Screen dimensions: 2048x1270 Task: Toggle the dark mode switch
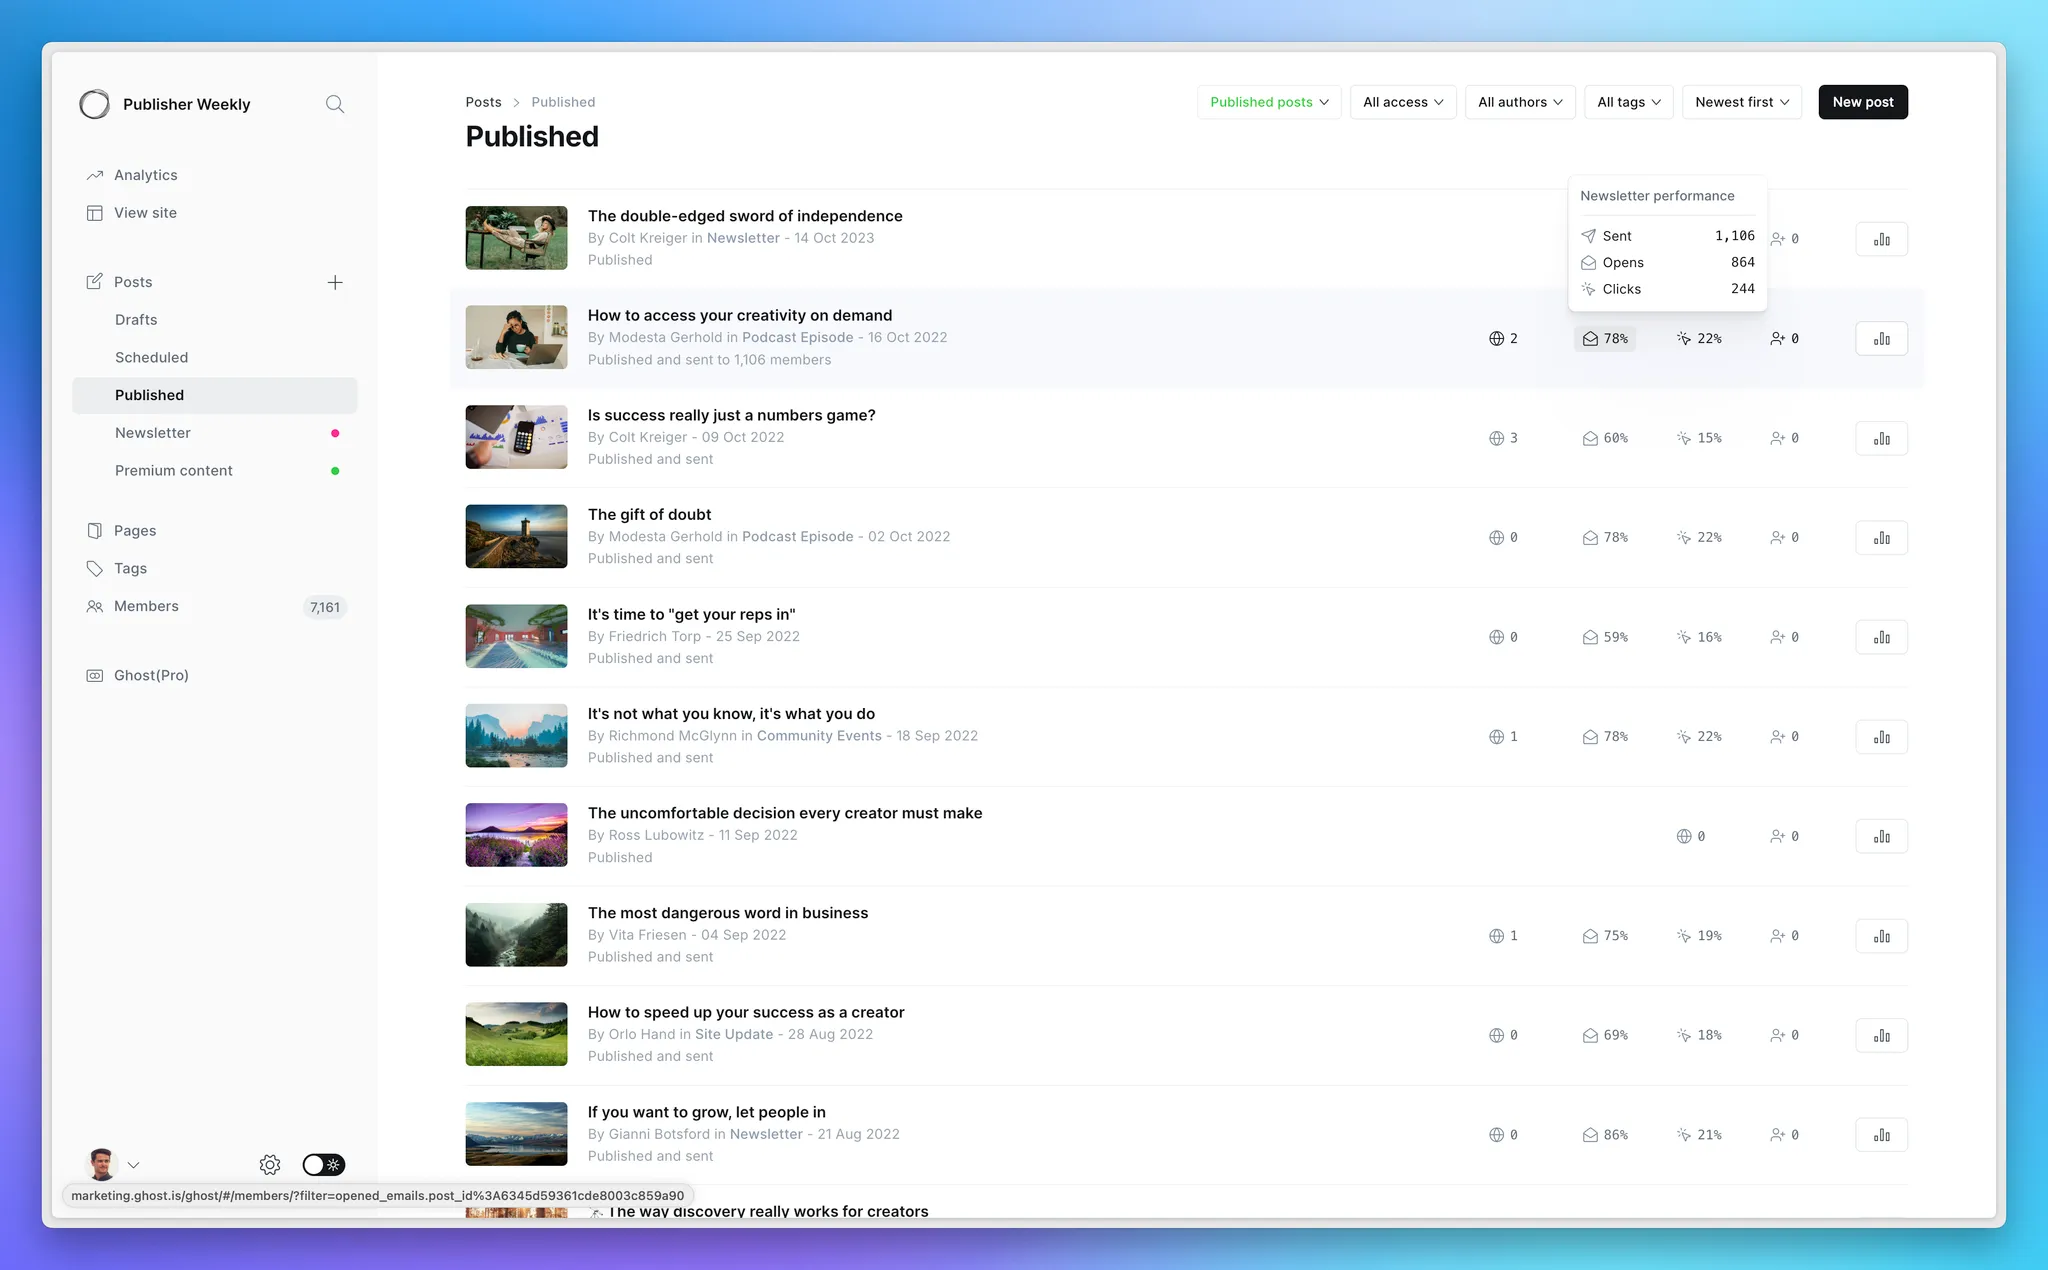coord(323,1164)
